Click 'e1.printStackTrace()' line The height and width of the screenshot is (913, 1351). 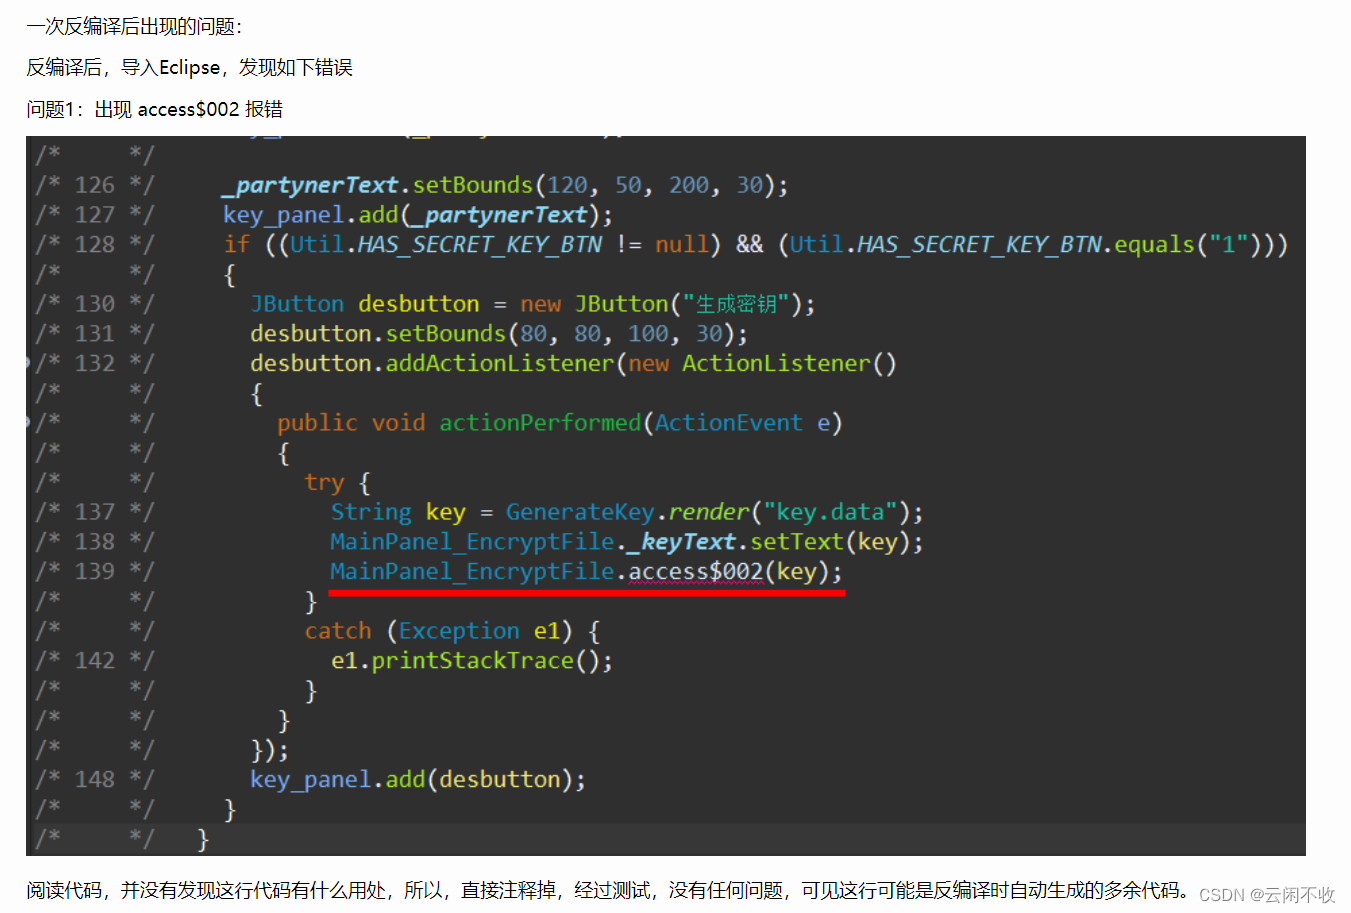[471, 661]
